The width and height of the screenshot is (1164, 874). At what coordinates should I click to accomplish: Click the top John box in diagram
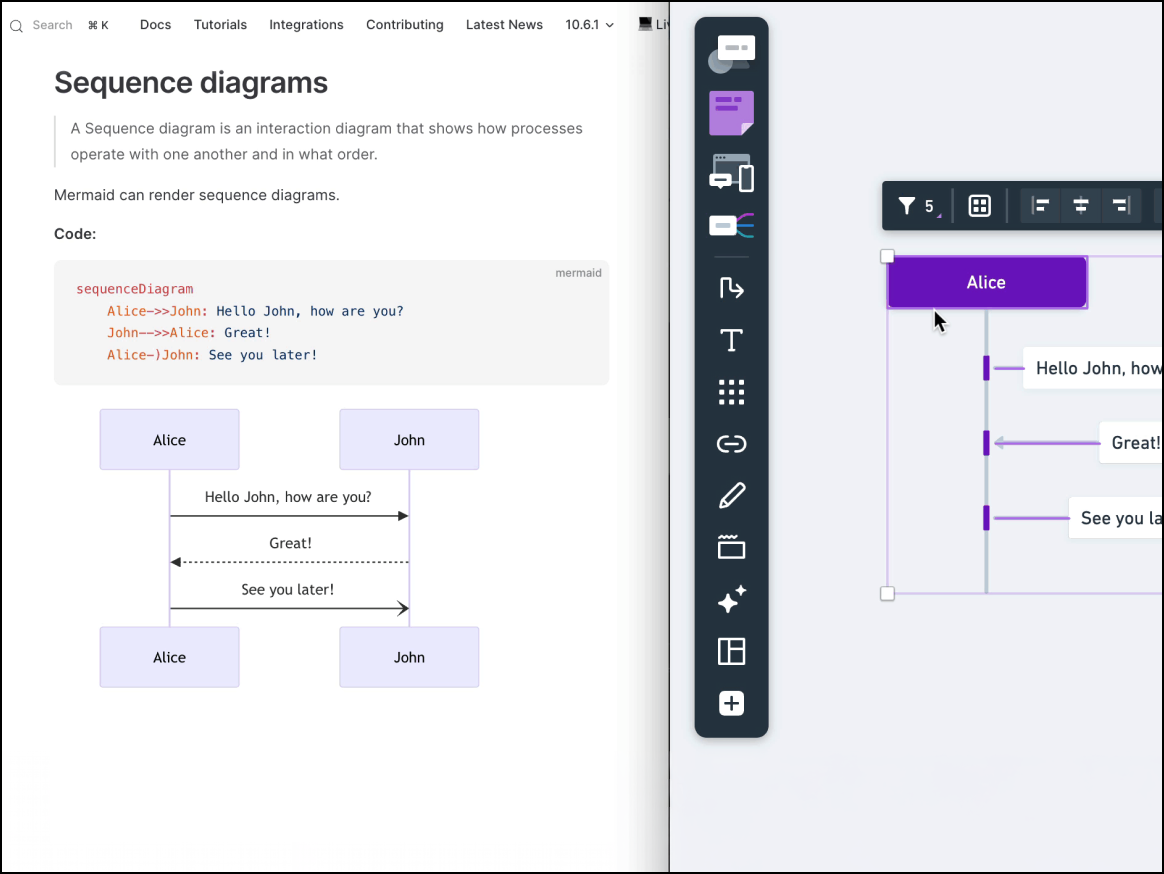tap(409, 440)
